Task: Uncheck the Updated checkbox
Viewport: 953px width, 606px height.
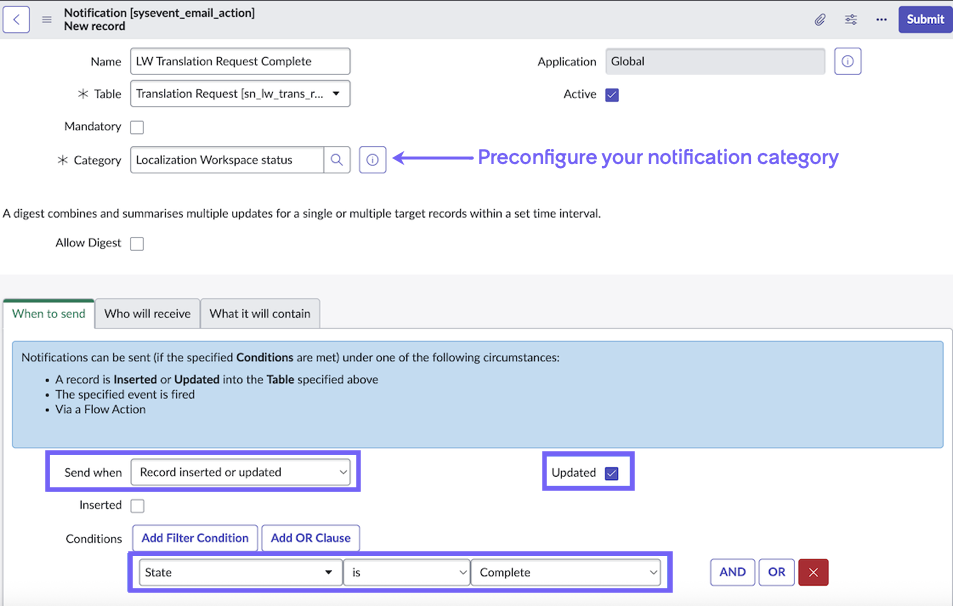Action: click(x=612, y=473)
